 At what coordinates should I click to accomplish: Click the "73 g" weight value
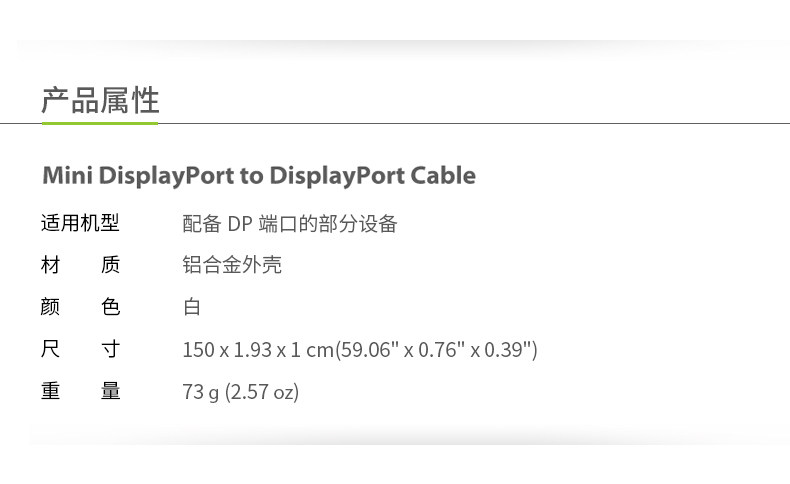(200, 392)
